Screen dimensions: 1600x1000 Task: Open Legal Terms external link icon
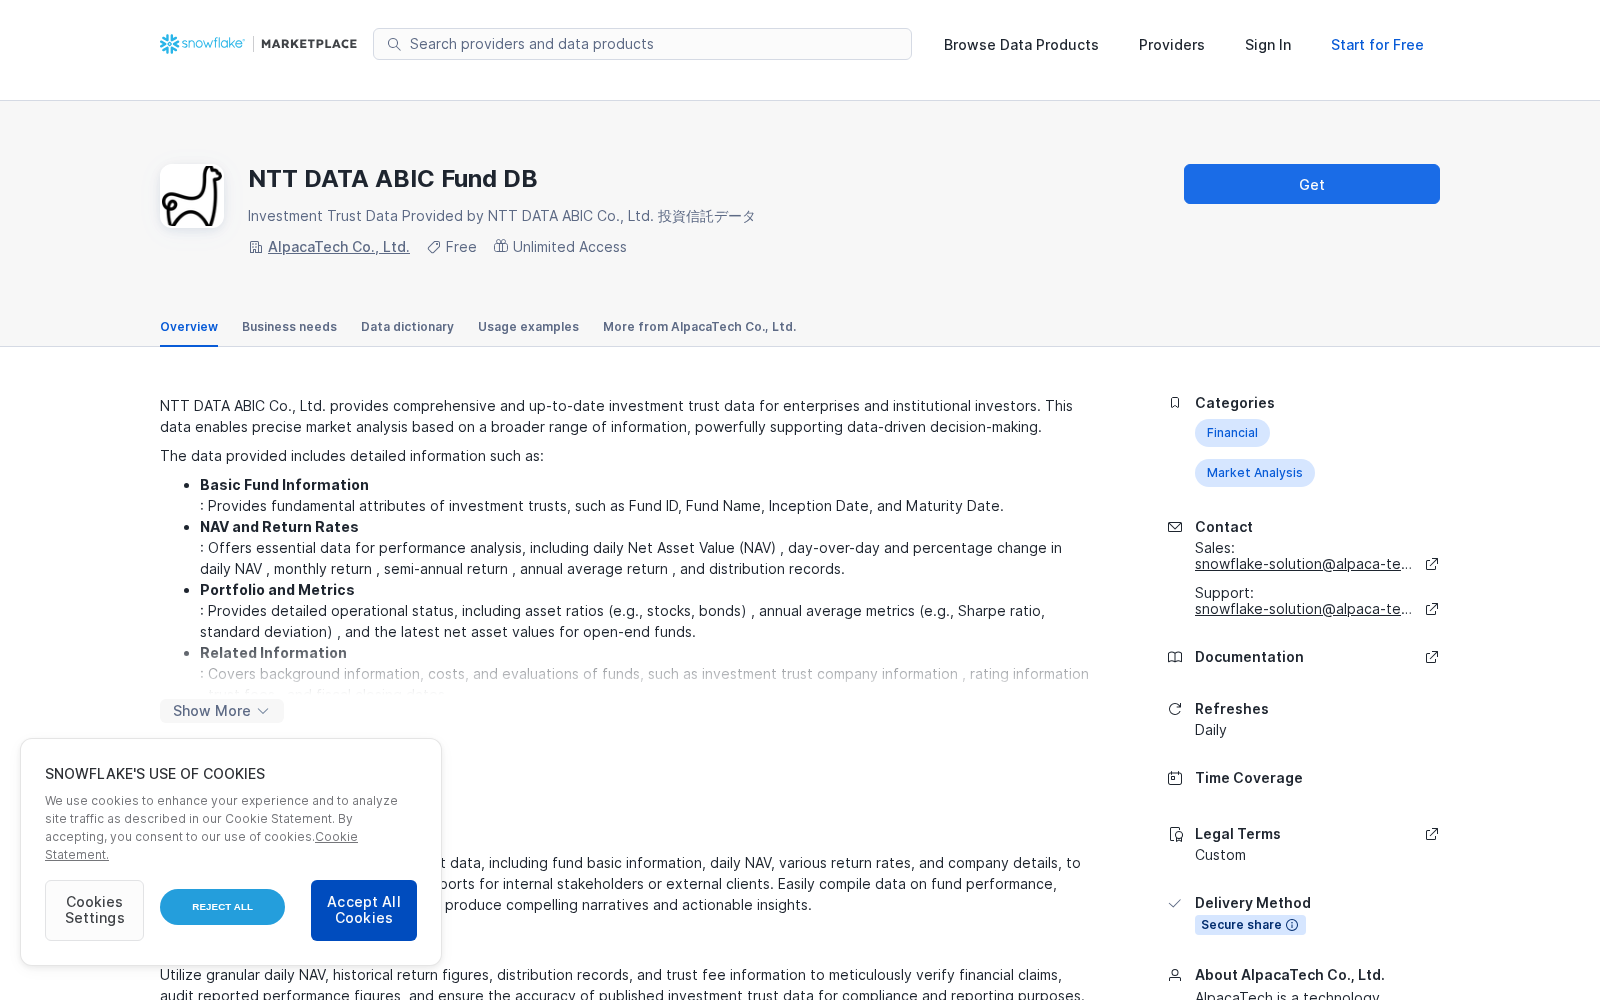tap(1432, 834)
